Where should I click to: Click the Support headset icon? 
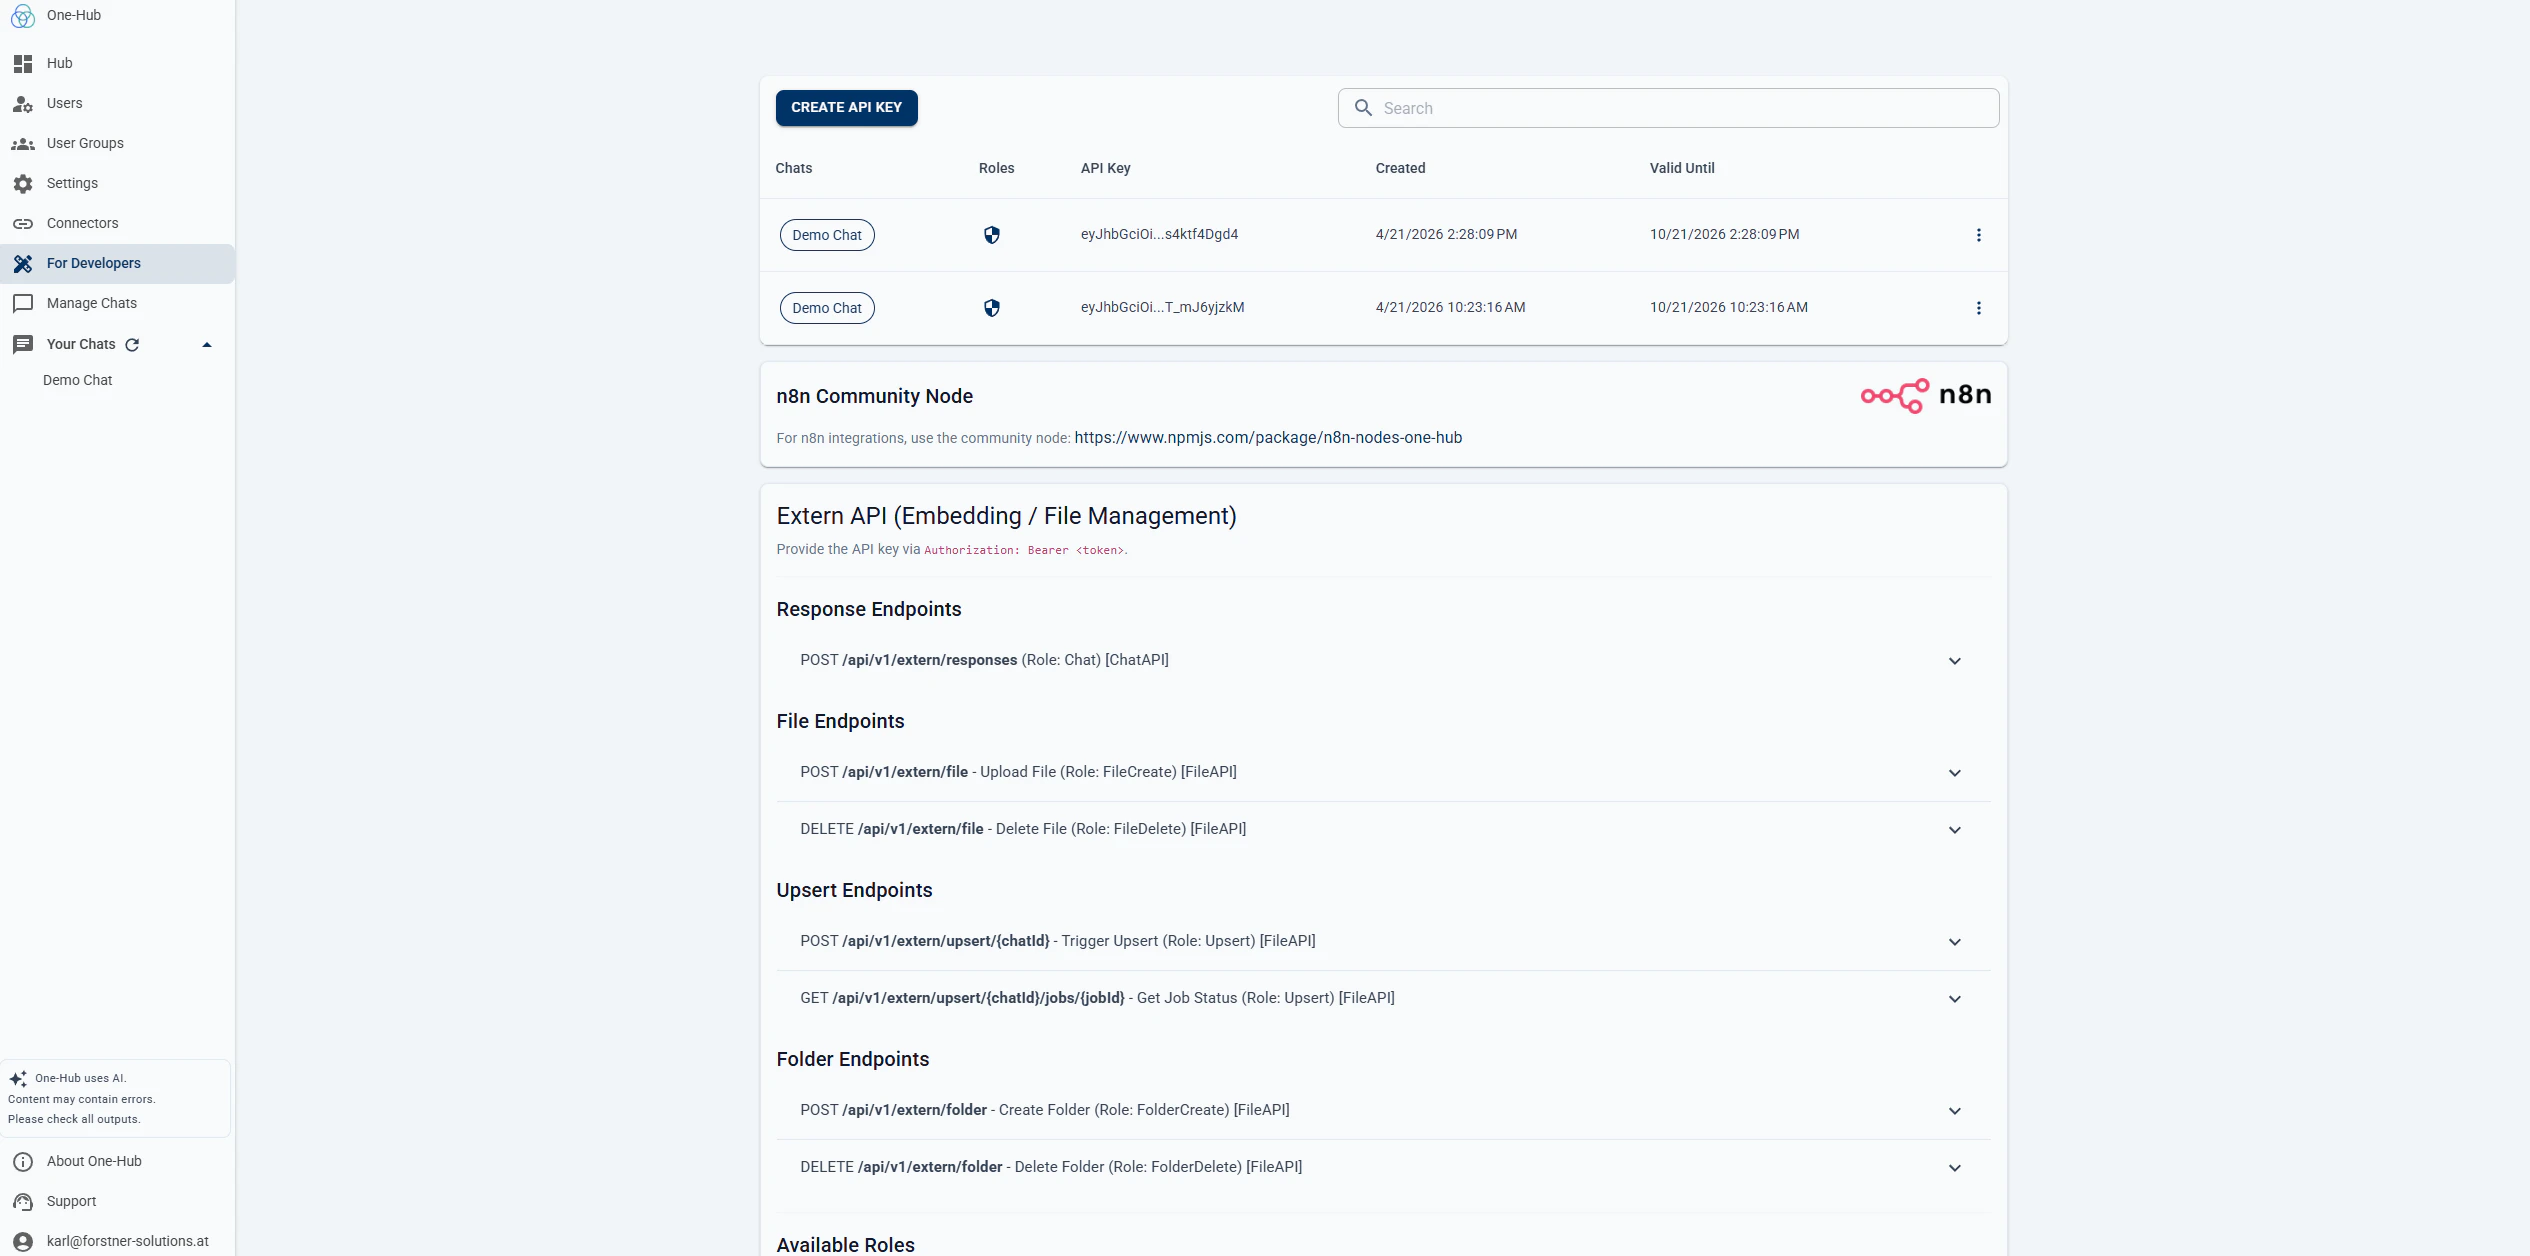(23, 1202)
